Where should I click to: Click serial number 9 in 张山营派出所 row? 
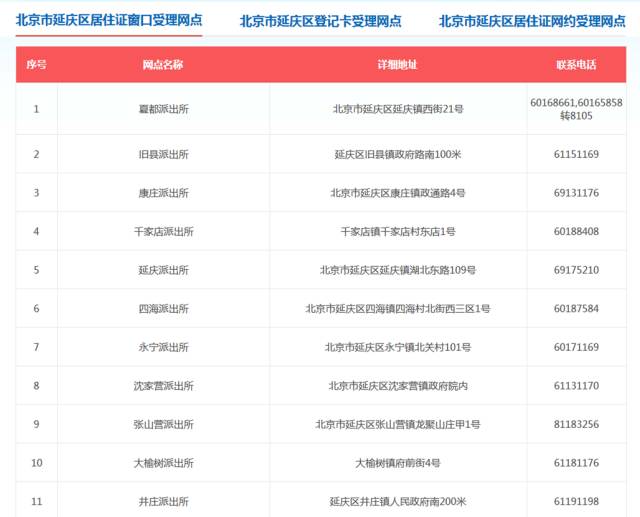[36, 424]
